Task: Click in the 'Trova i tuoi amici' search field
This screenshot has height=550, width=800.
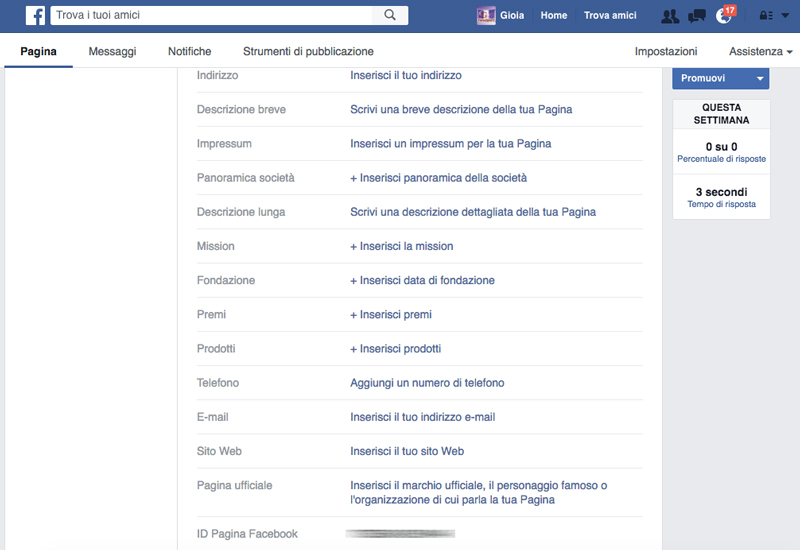Action: pos(210,16)
